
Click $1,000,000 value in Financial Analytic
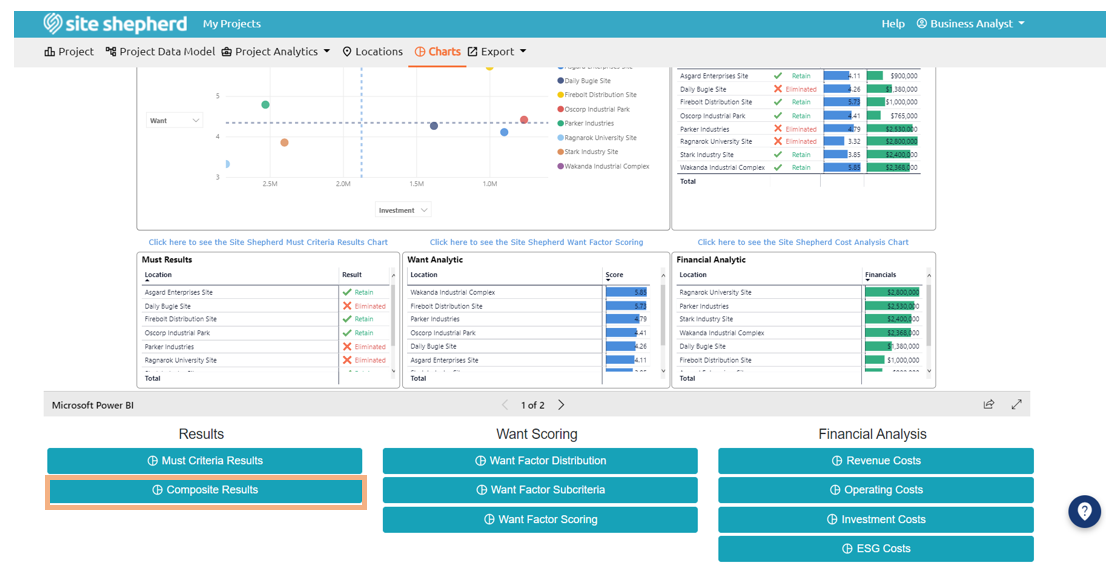click(903, 360)
